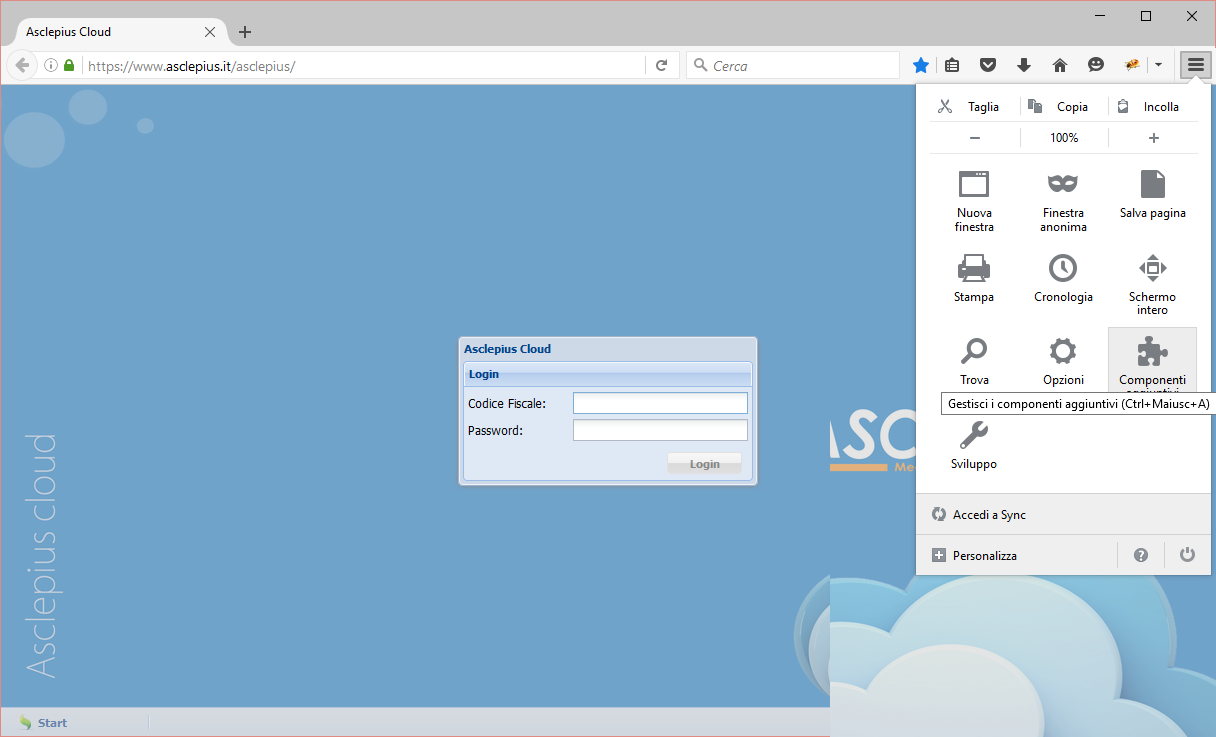Enter Schermo intero full screen mode
Image resolution: width=1216 pixels, height=737 pixels.
[1153, 284]
